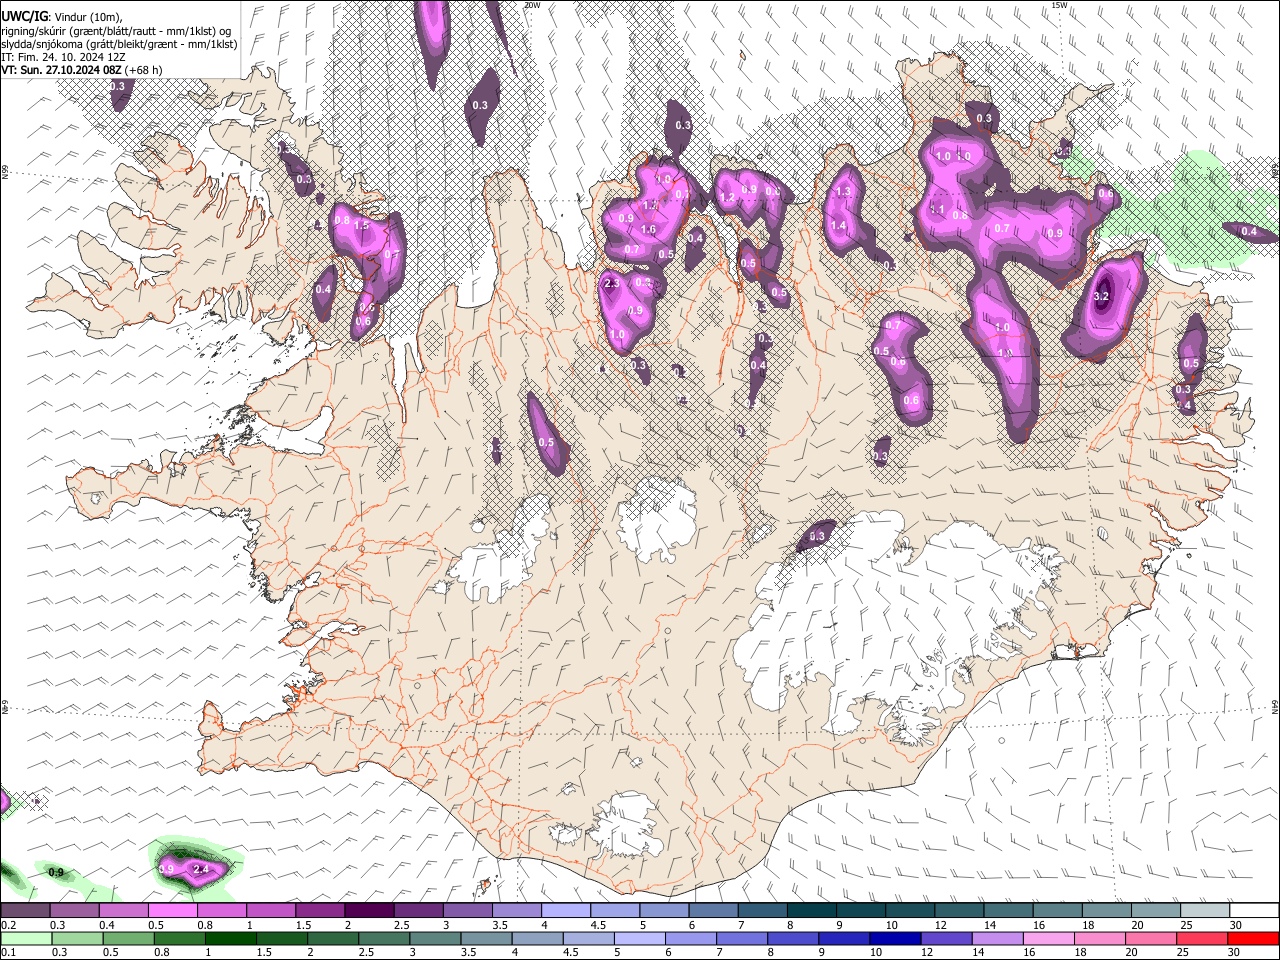Click the 2.4 precipitation value offshore southwest
The image size is (1280, 960).
201,869
